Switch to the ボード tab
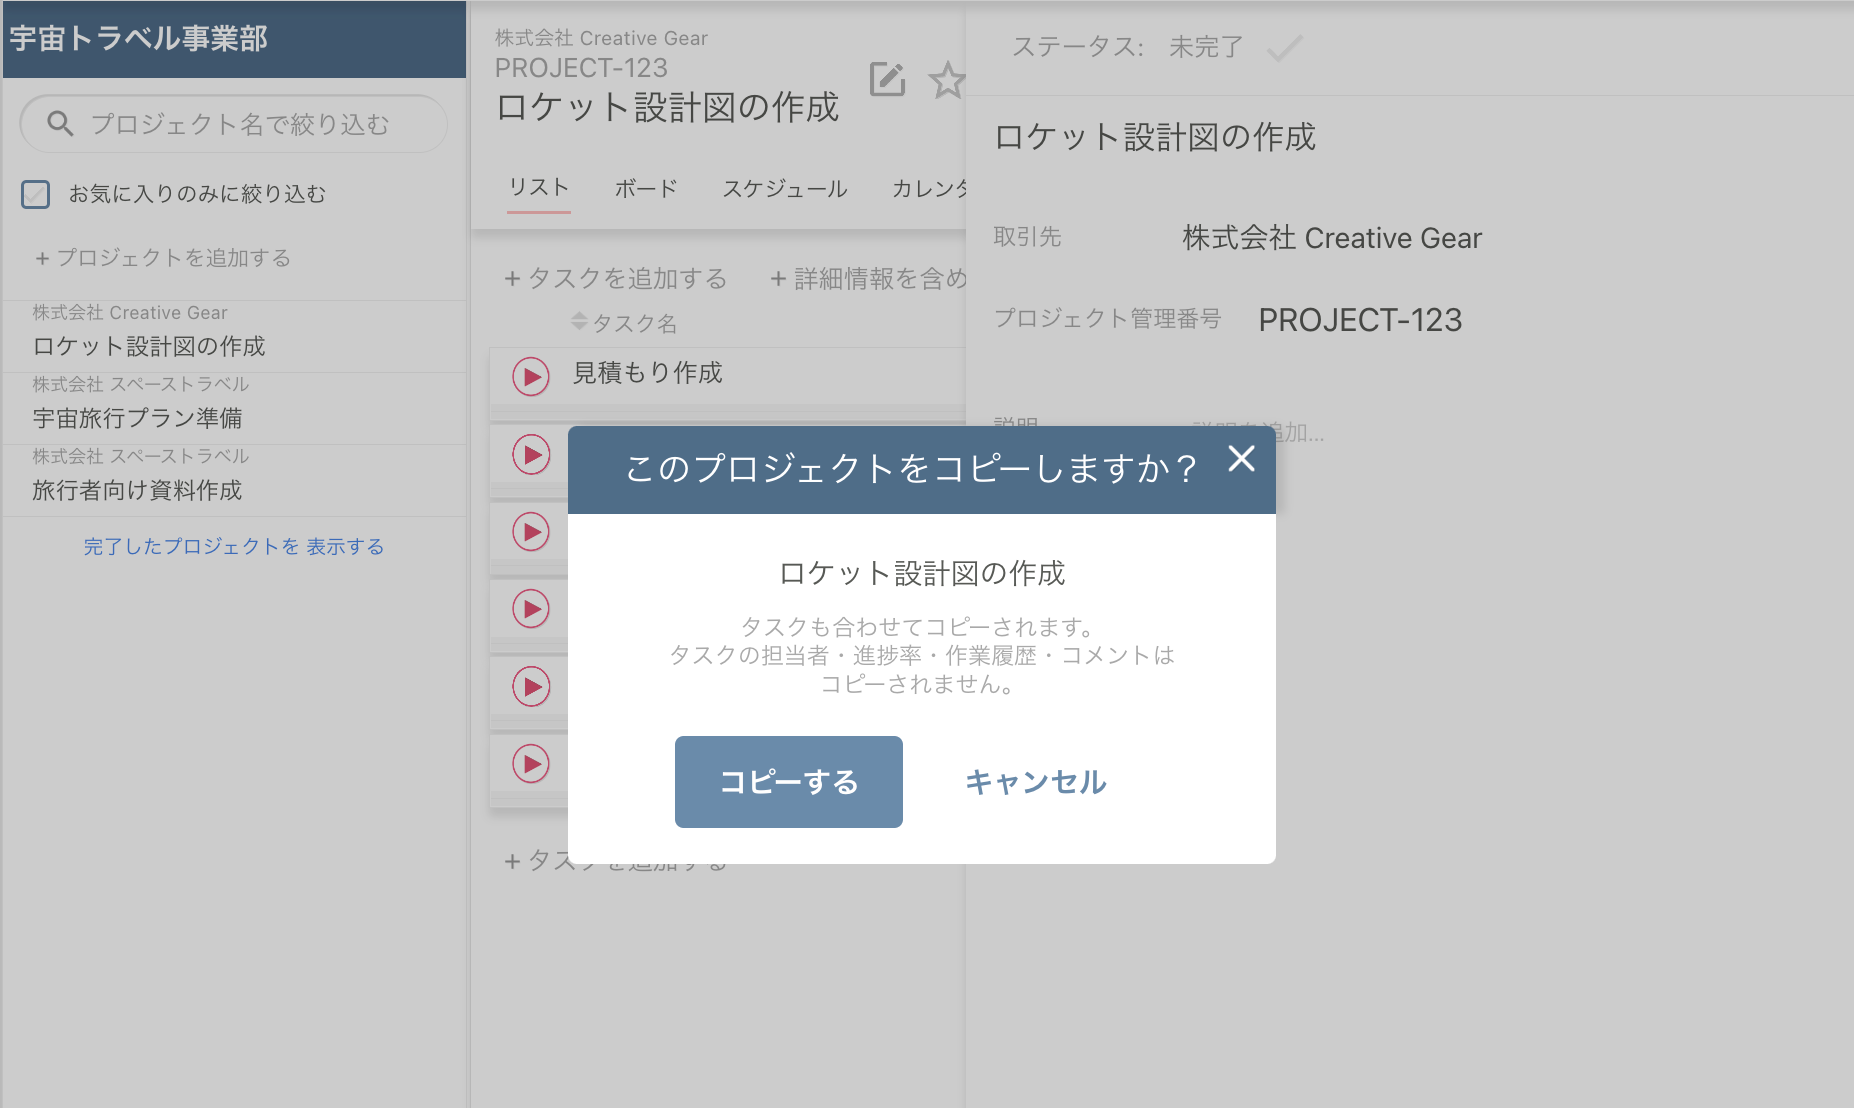The height and width of the screenshot is (1108, 1854). click(x=645, y=188)
